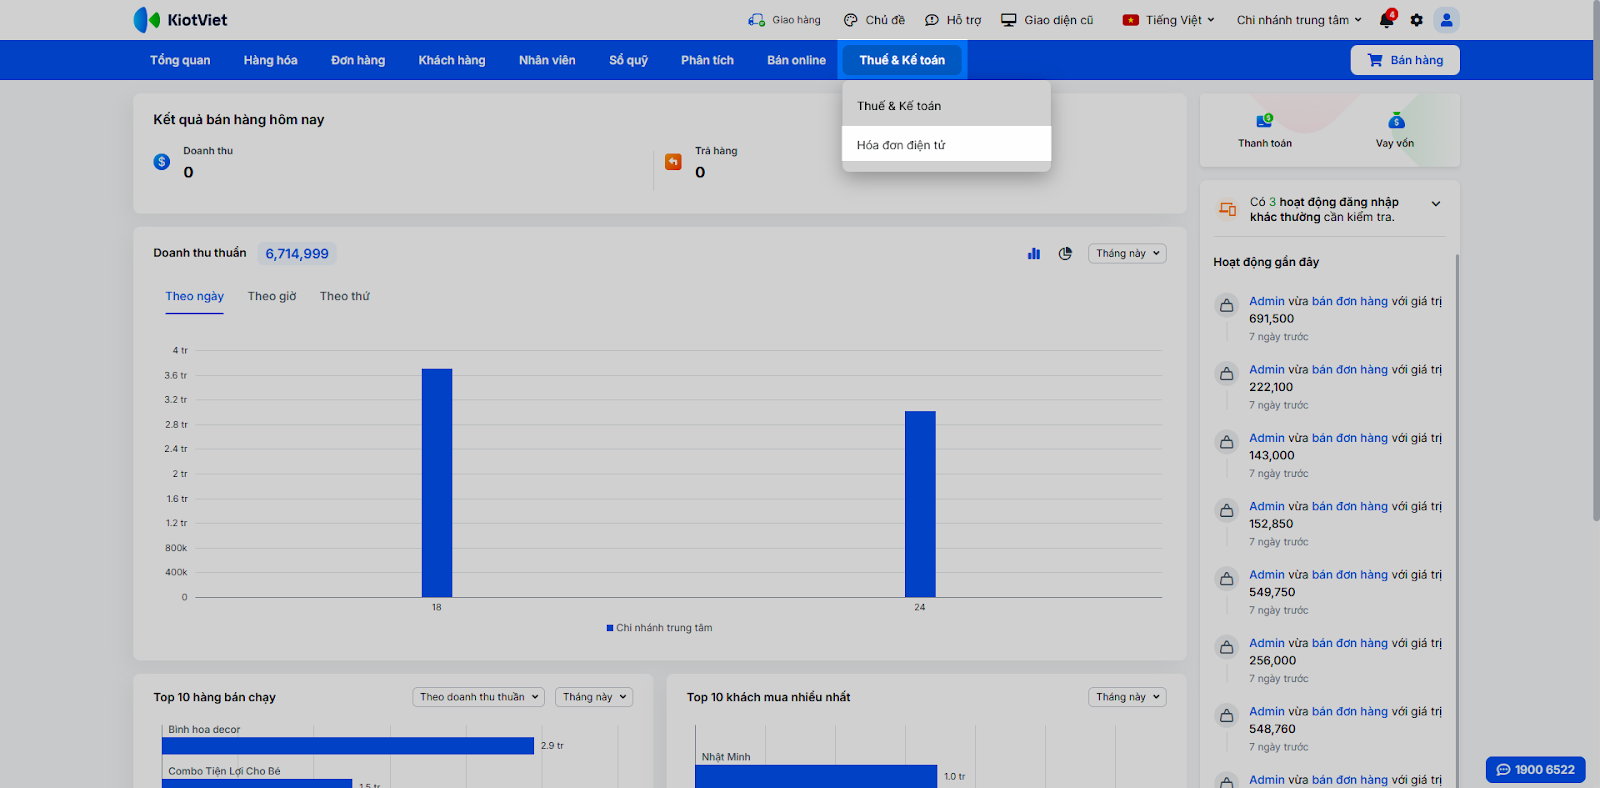Viewport: 1600px width, 788px height.
Task: Click the Nhật Minh customer bar
Action: click(816, 776)
